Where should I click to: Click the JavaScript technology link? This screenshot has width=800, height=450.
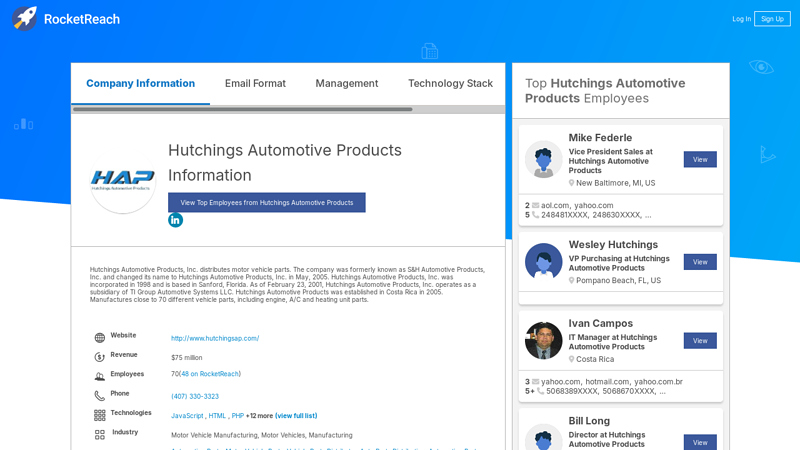coord(187,416)
